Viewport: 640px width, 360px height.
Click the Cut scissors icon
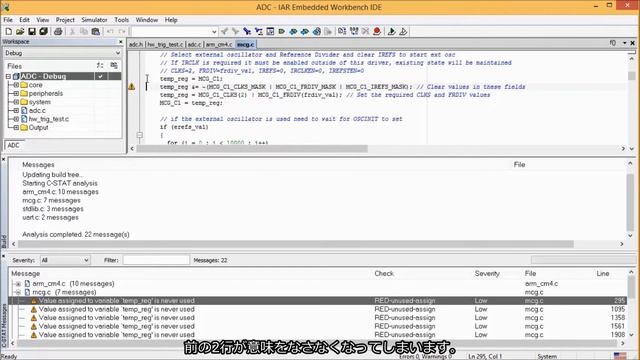[x=72, y=31]
